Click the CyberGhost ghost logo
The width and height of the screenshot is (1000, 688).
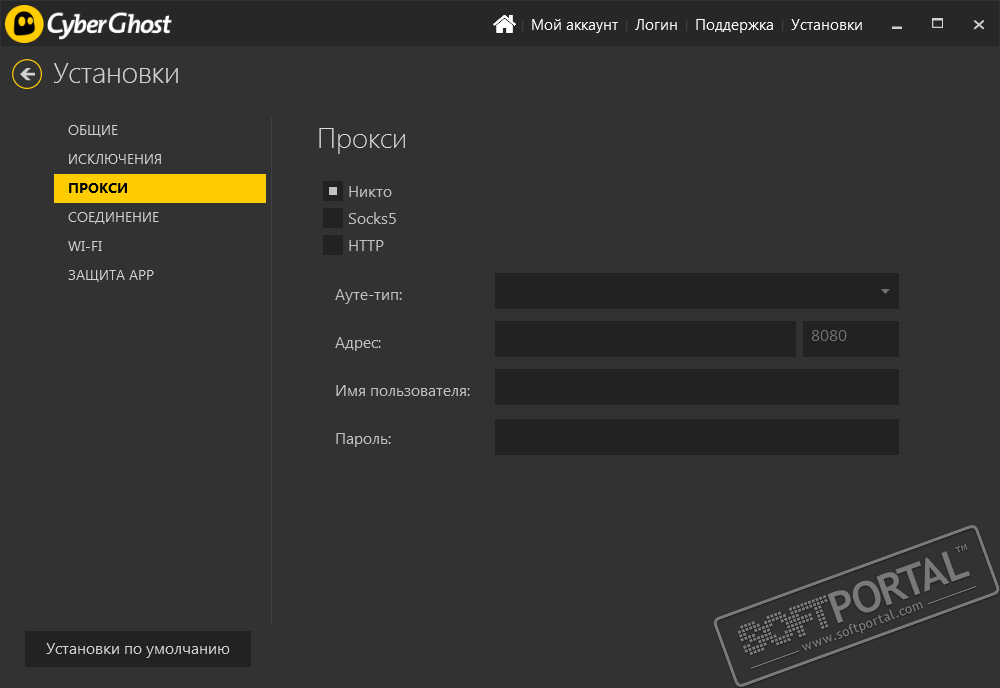(24, 24)
